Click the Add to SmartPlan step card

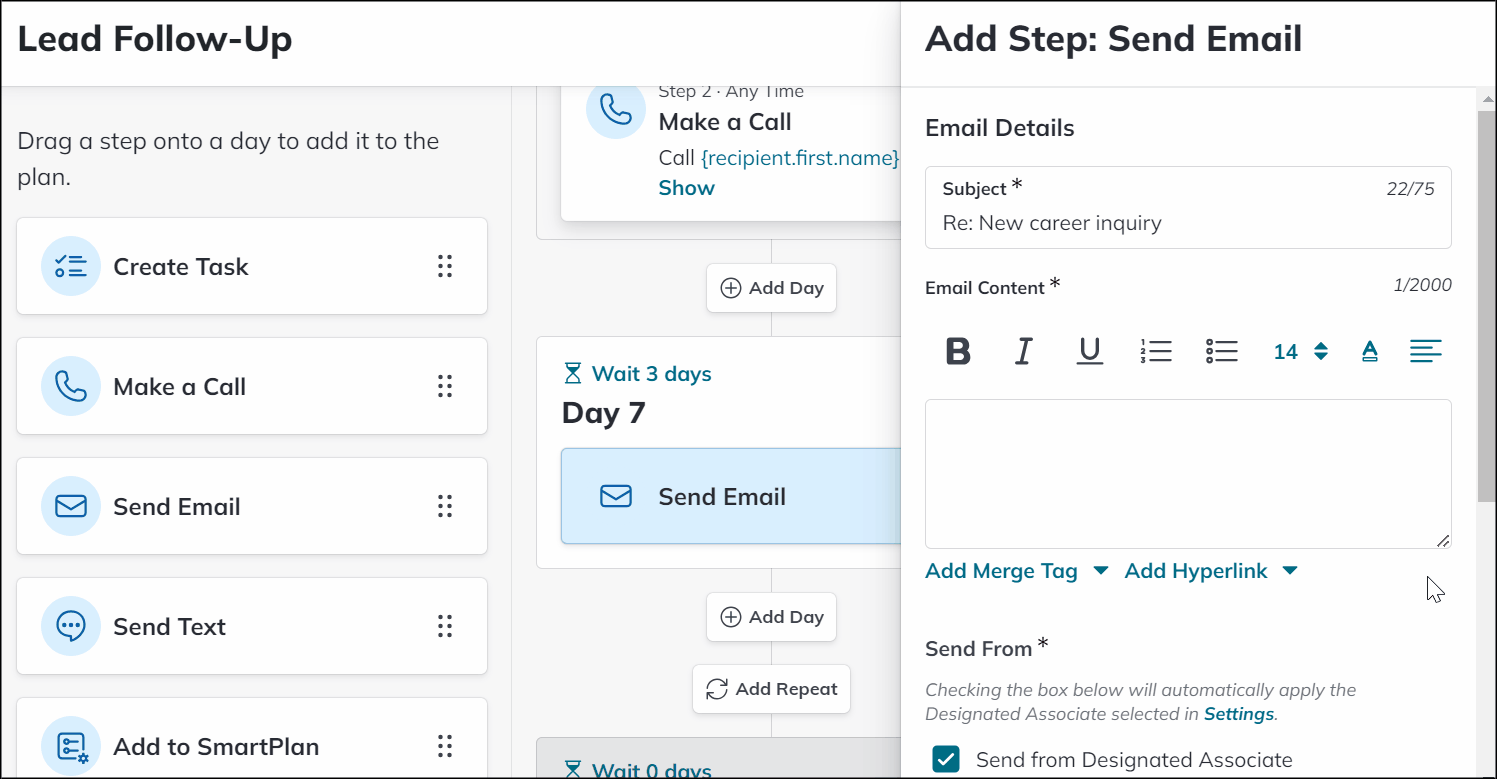[x=252, y=740]
